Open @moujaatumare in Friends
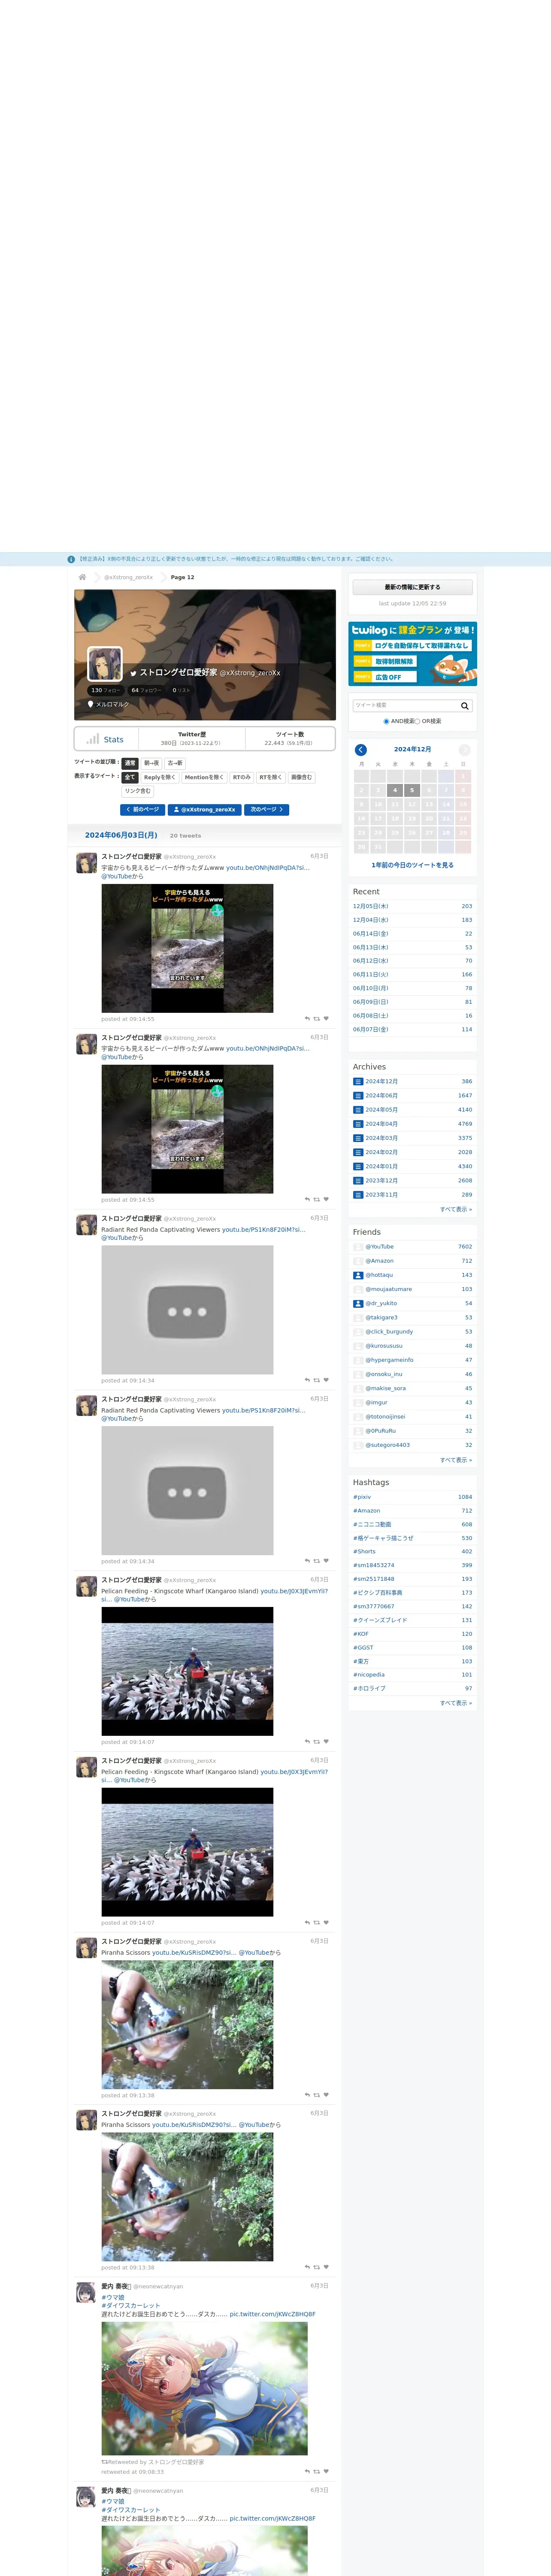551x2576 pixels. point(388,1289)
